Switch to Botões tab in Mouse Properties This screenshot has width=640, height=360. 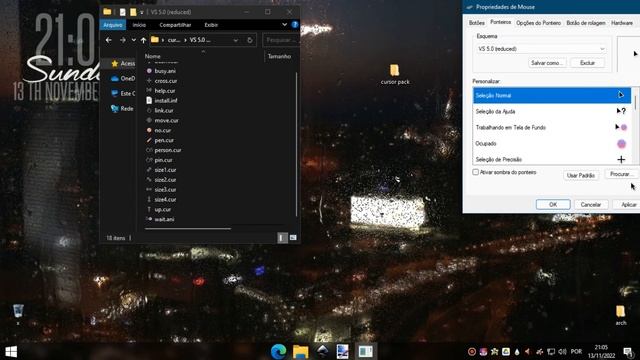pos(476,23)
